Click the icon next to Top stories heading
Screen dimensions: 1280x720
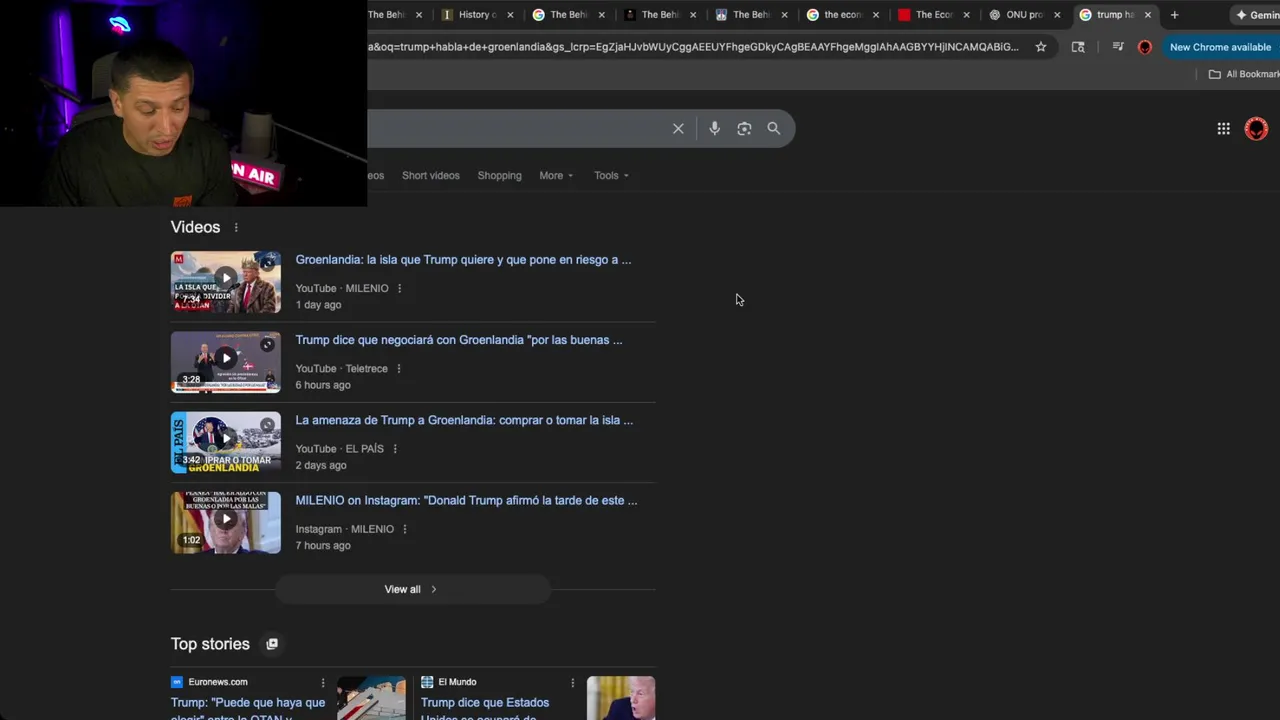[x=272, y=644]
